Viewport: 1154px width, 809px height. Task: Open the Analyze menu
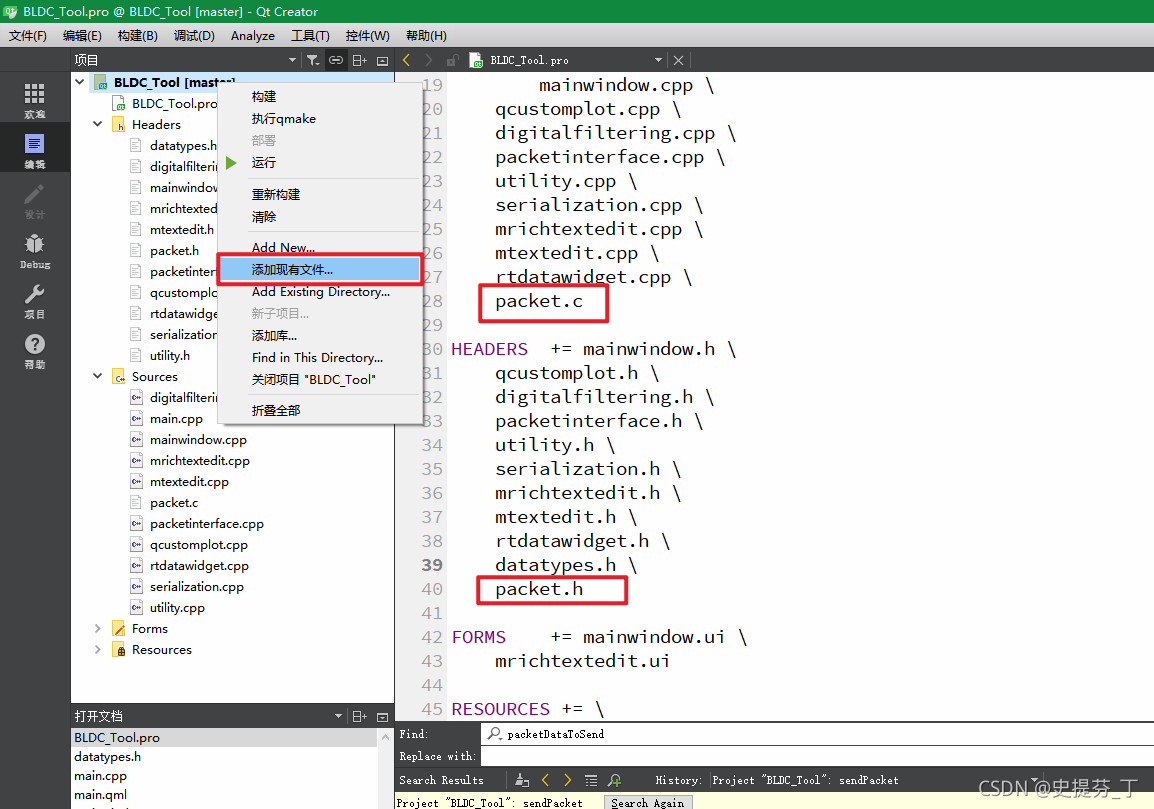click(252, 35)
